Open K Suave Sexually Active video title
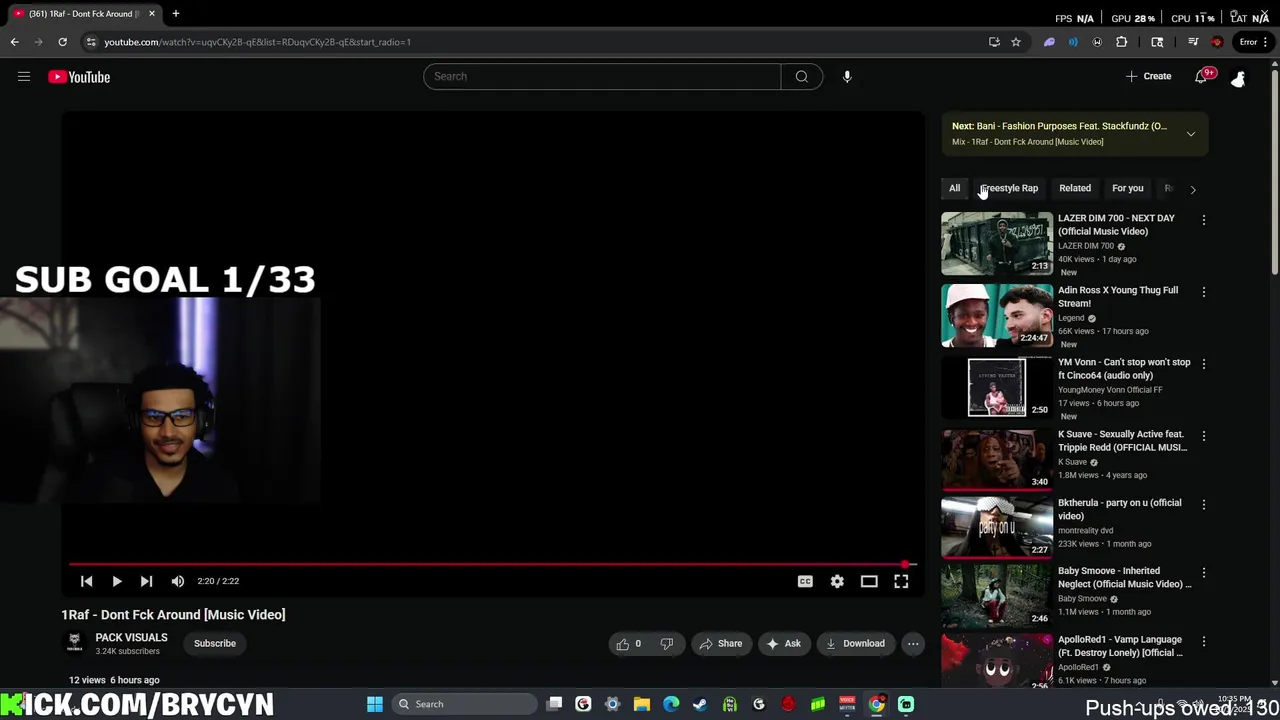Viewport: 1280px width, 720px height. (x=1123, y=441)
